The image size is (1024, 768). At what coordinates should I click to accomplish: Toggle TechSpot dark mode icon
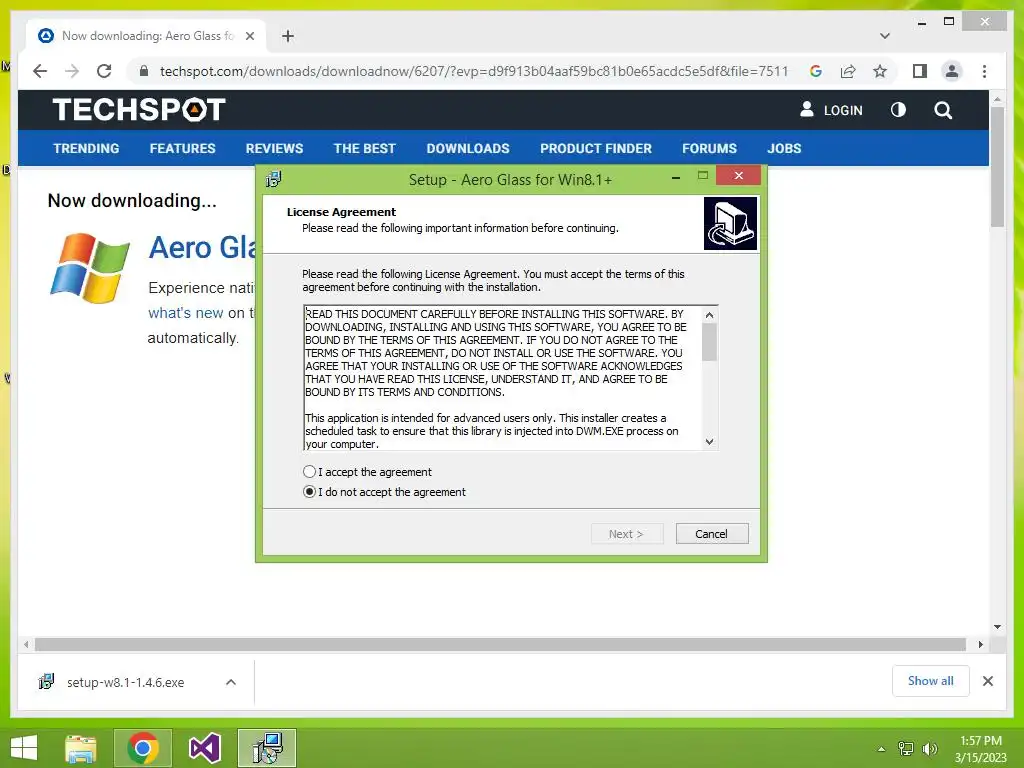click(x=899, y=110)
